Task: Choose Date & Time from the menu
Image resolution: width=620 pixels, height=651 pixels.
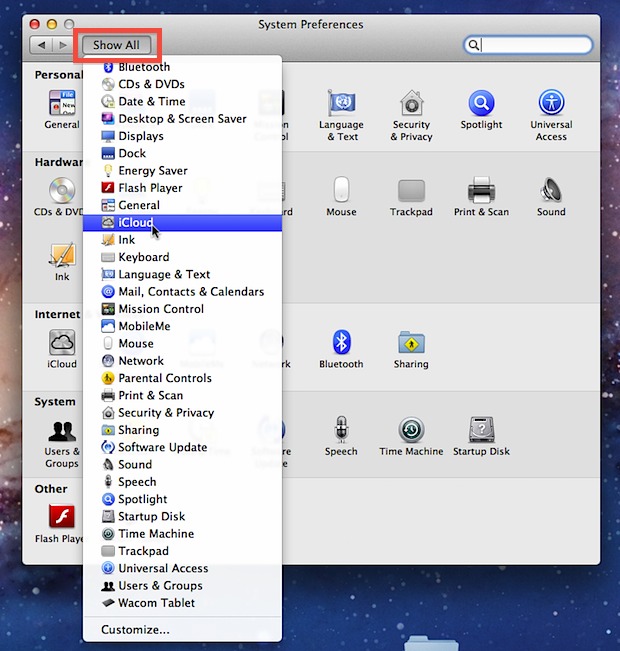Action: point(183,101)
